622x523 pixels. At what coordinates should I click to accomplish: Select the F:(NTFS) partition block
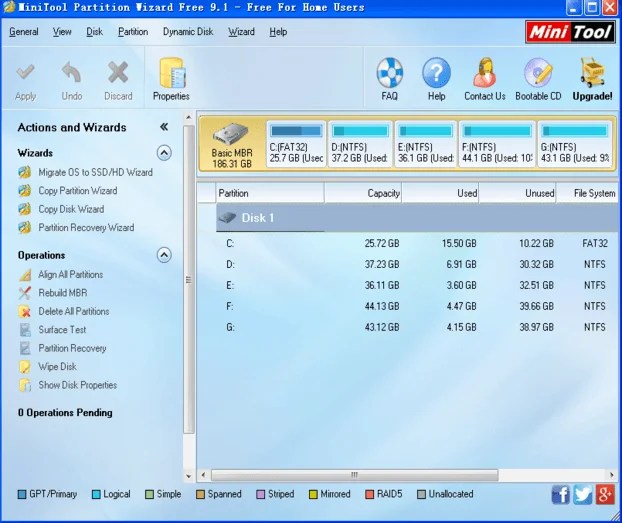(497, 144)
